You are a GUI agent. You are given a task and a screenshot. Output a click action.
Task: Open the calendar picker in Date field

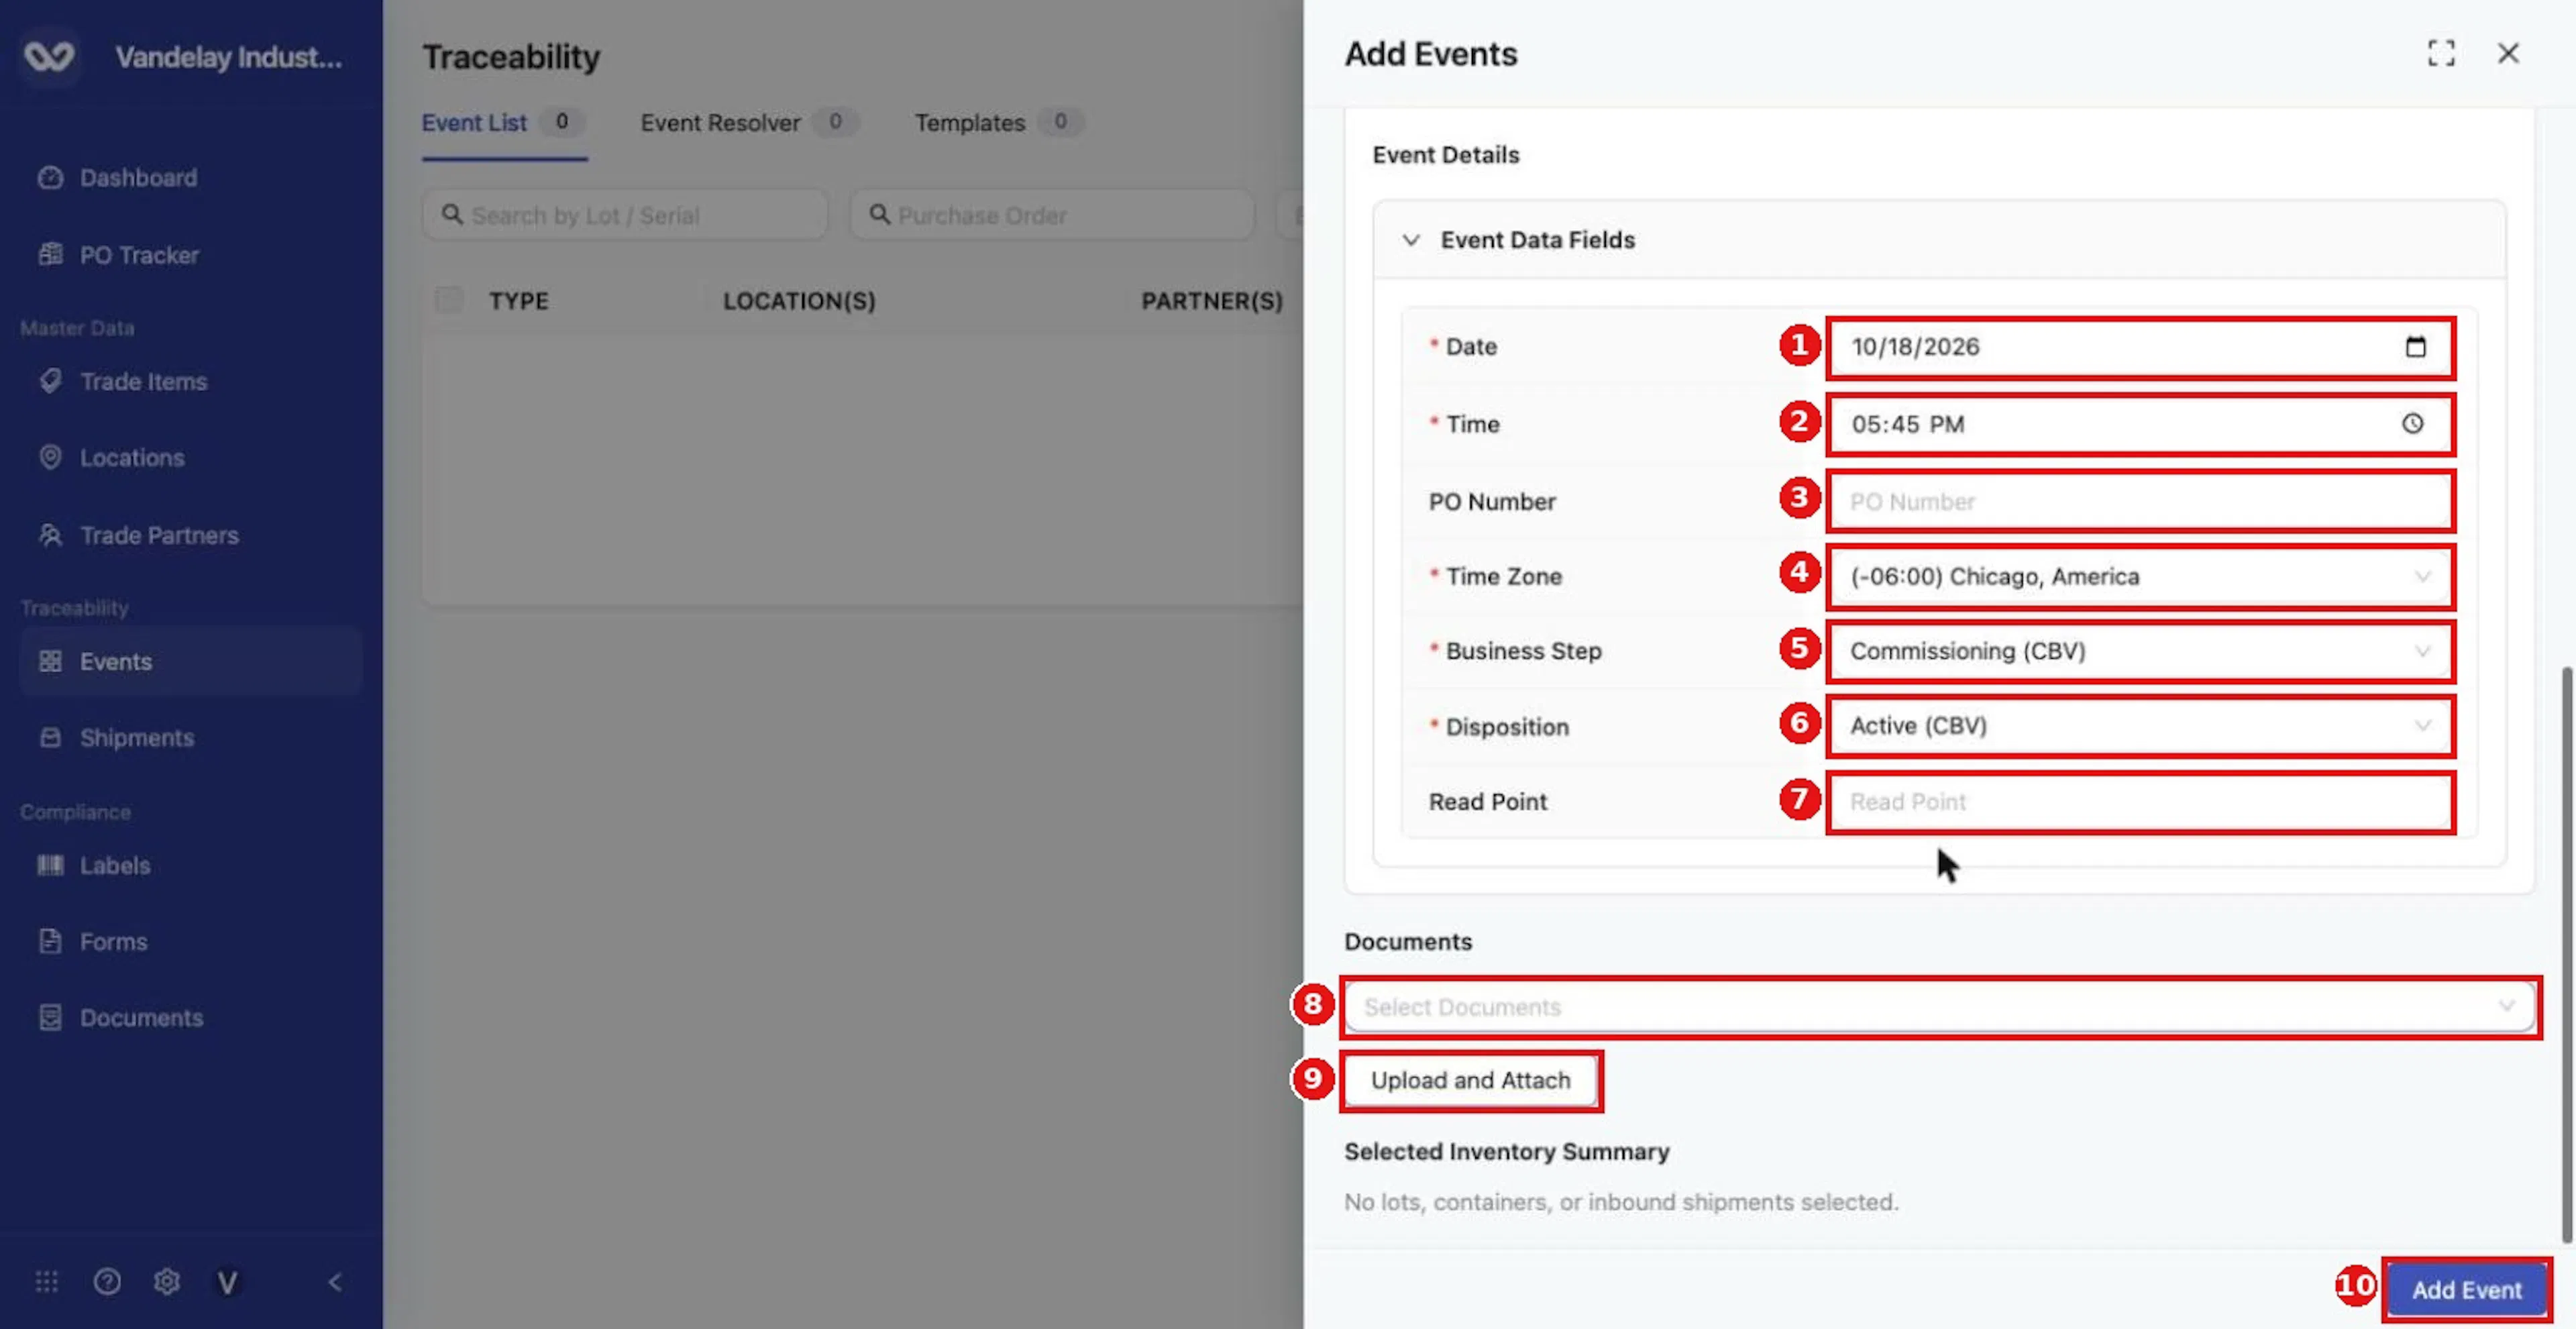pos(2415,347)
